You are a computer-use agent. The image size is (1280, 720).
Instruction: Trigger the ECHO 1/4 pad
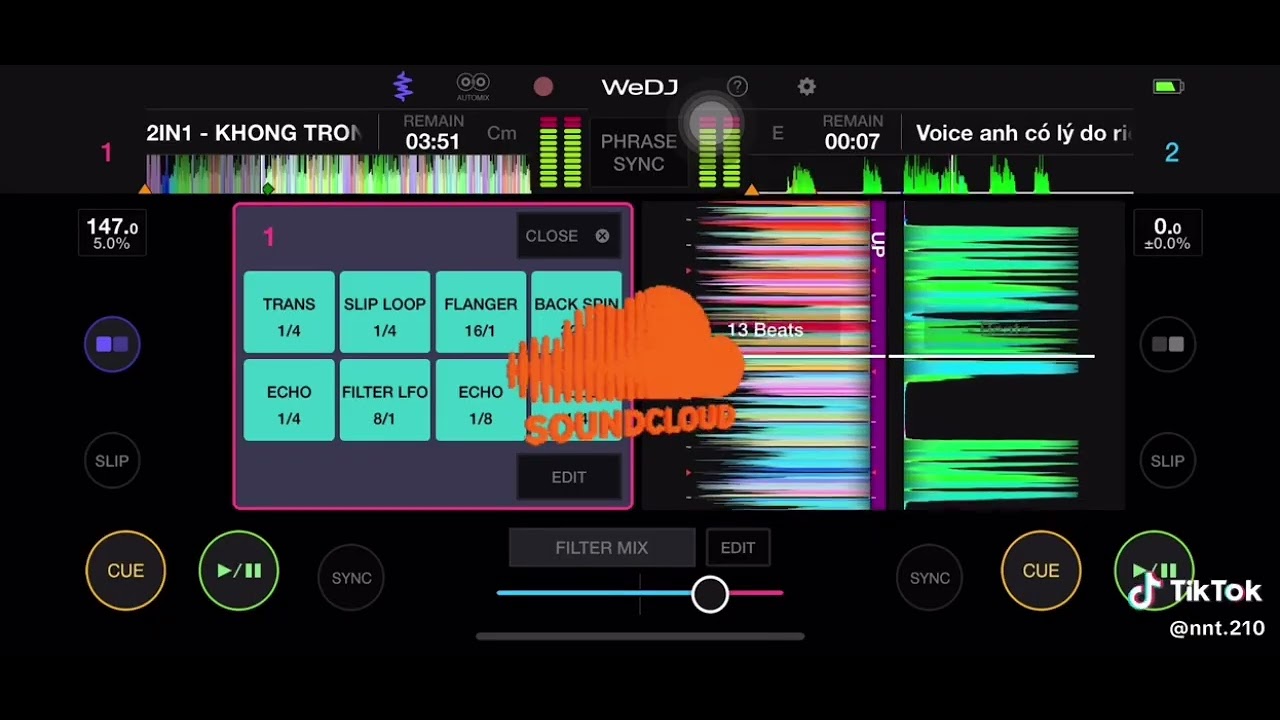pos(289,401)
